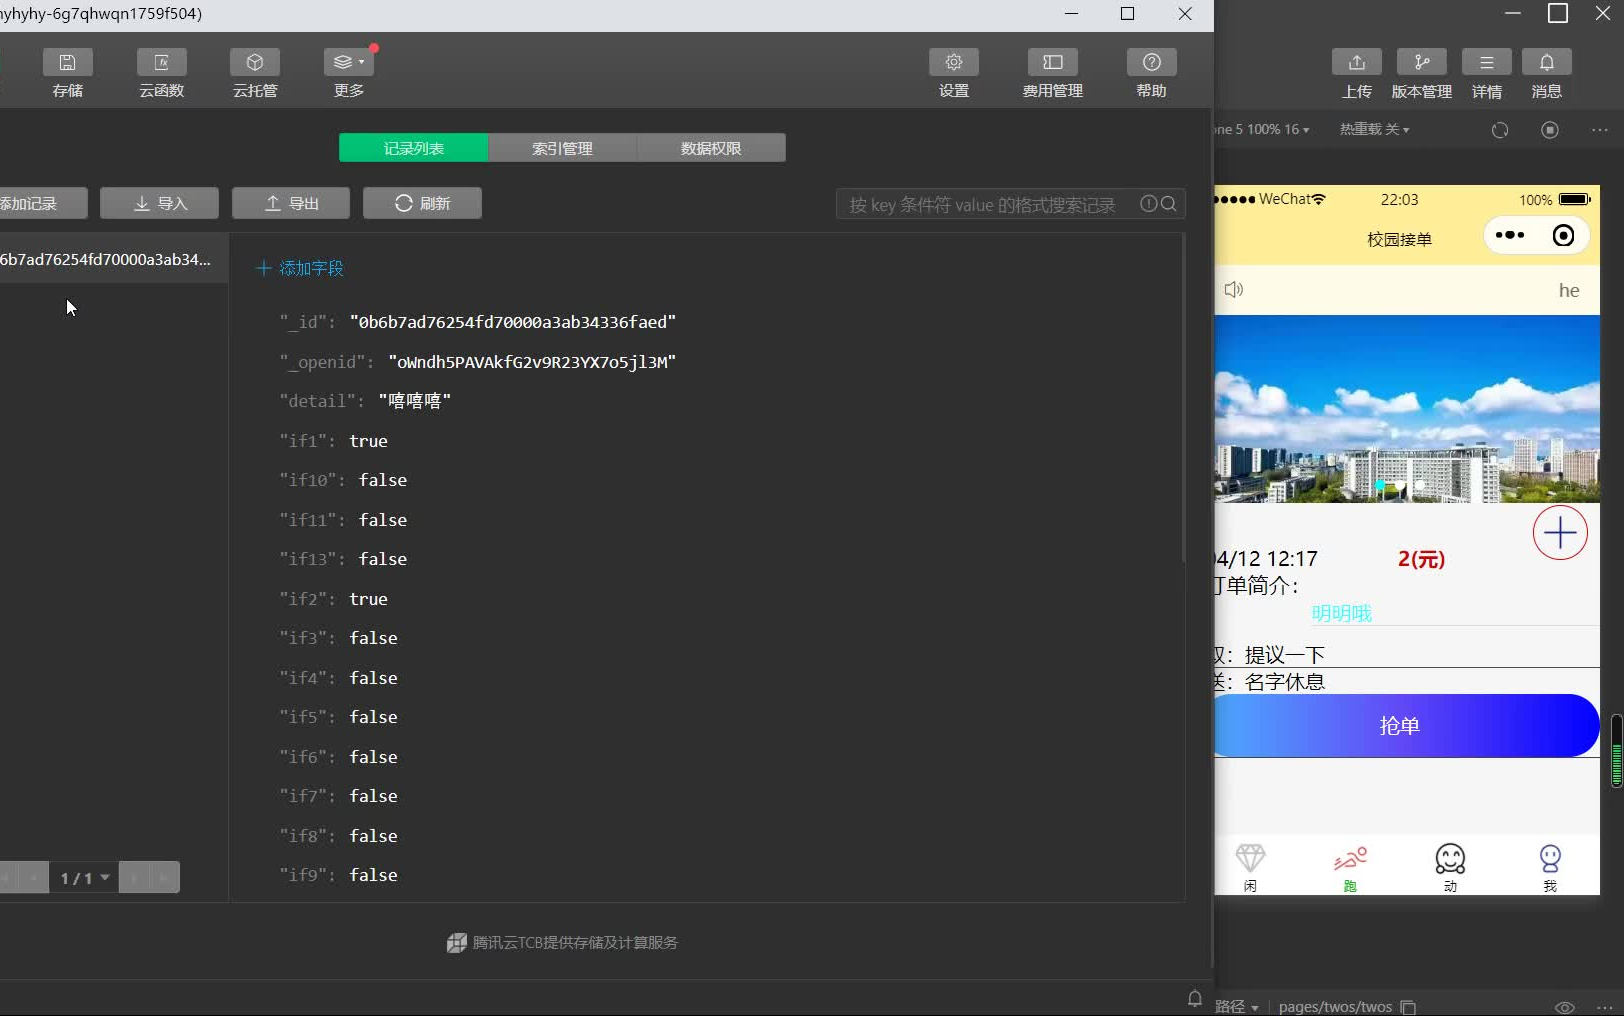The height and width of the screenshot is (1016, 1624).
Task: Open 设置 settings in cloud console
Action: tap(954, 73)
